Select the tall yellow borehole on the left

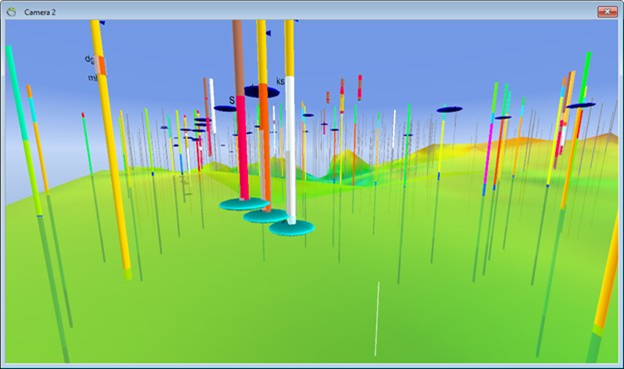111,147
